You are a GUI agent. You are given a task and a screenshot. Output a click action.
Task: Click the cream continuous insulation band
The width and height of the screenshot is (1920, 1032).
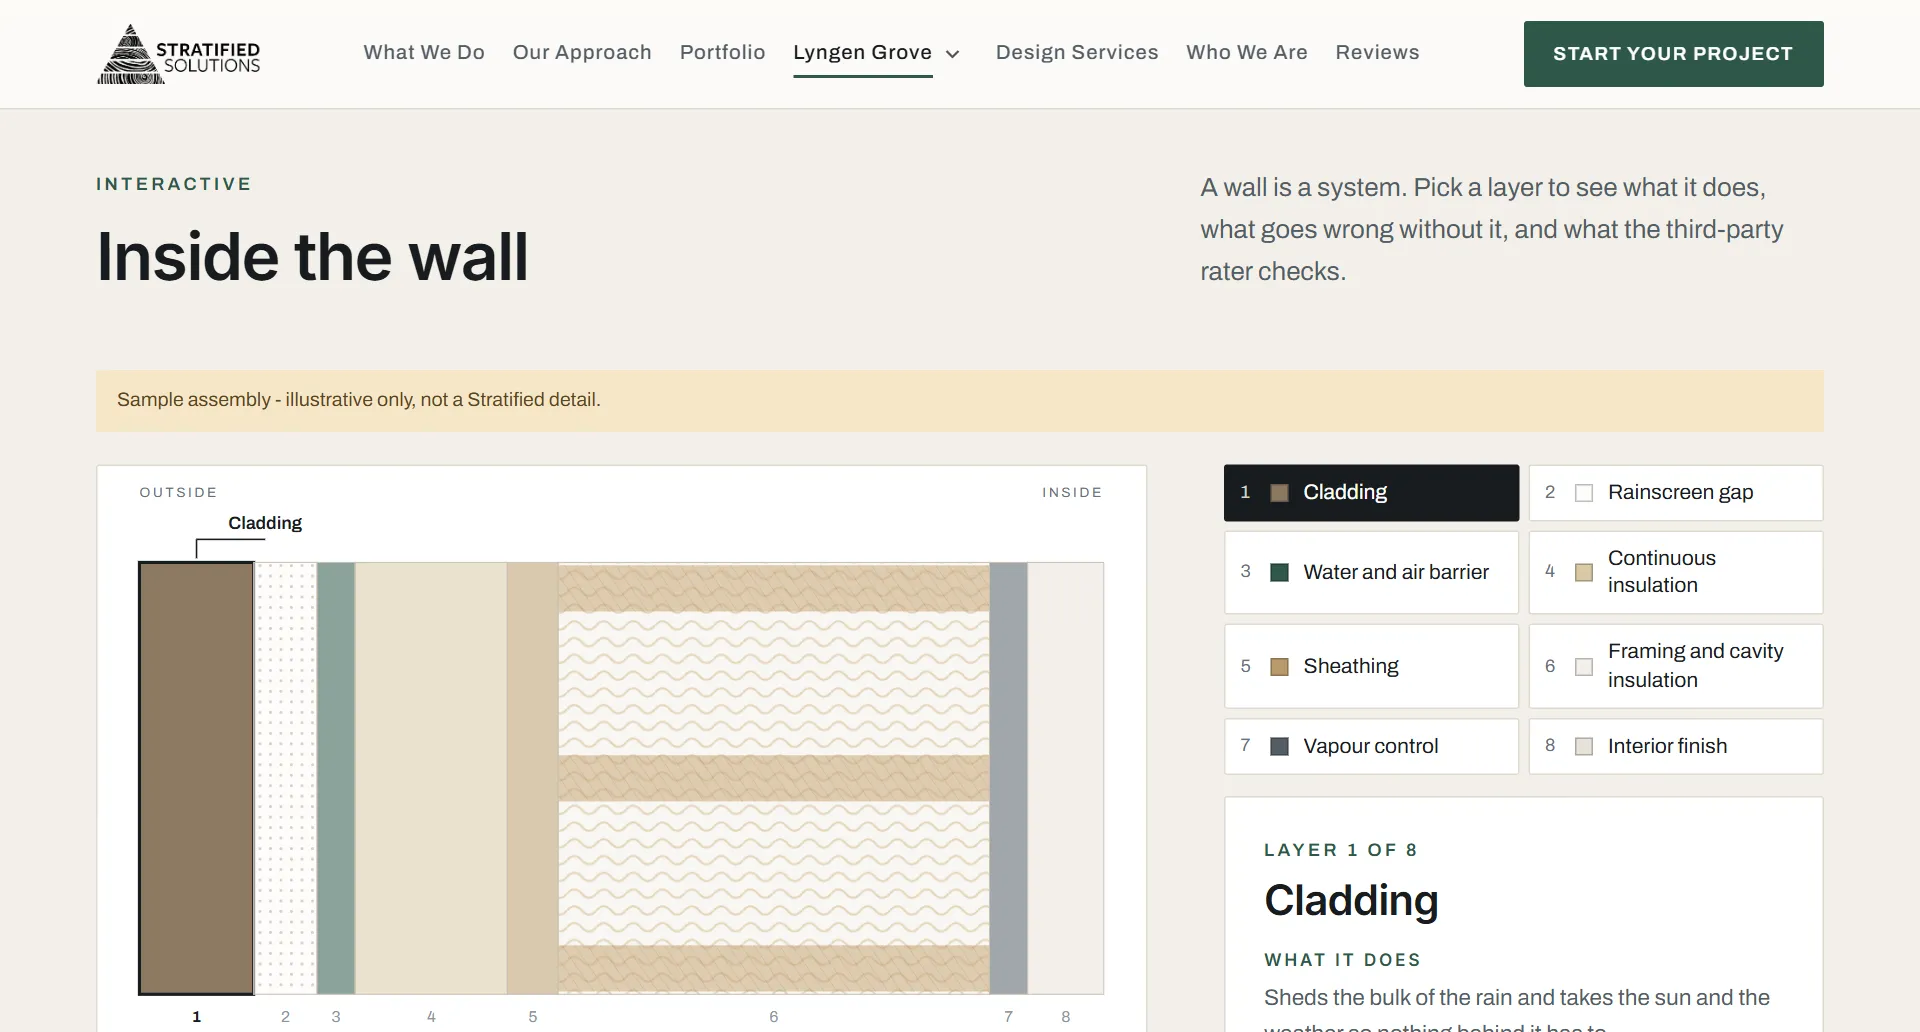tap(431, 778)
